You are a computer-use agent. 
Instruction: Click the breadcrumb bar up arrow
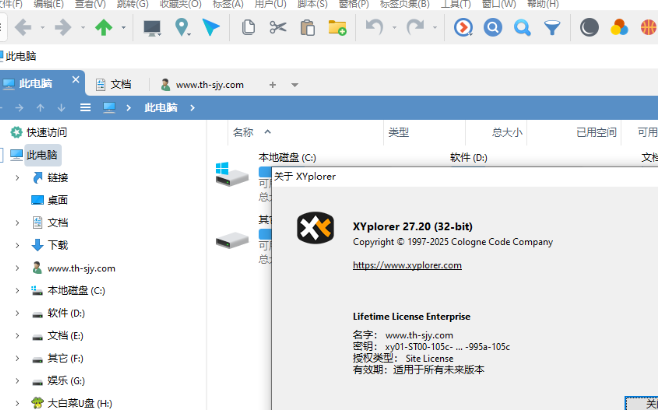click(40, 108)
